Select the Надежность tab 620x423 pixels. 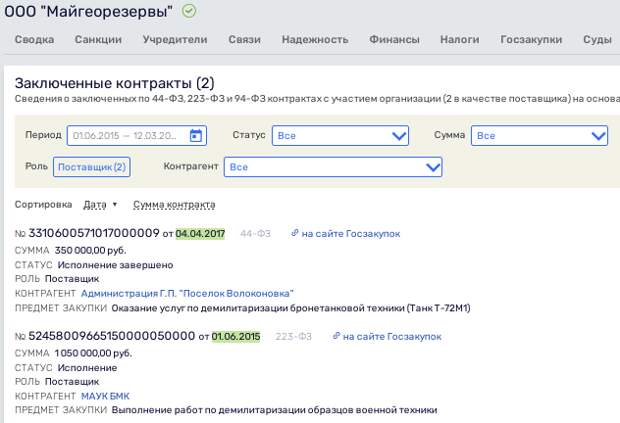point(315,40)
